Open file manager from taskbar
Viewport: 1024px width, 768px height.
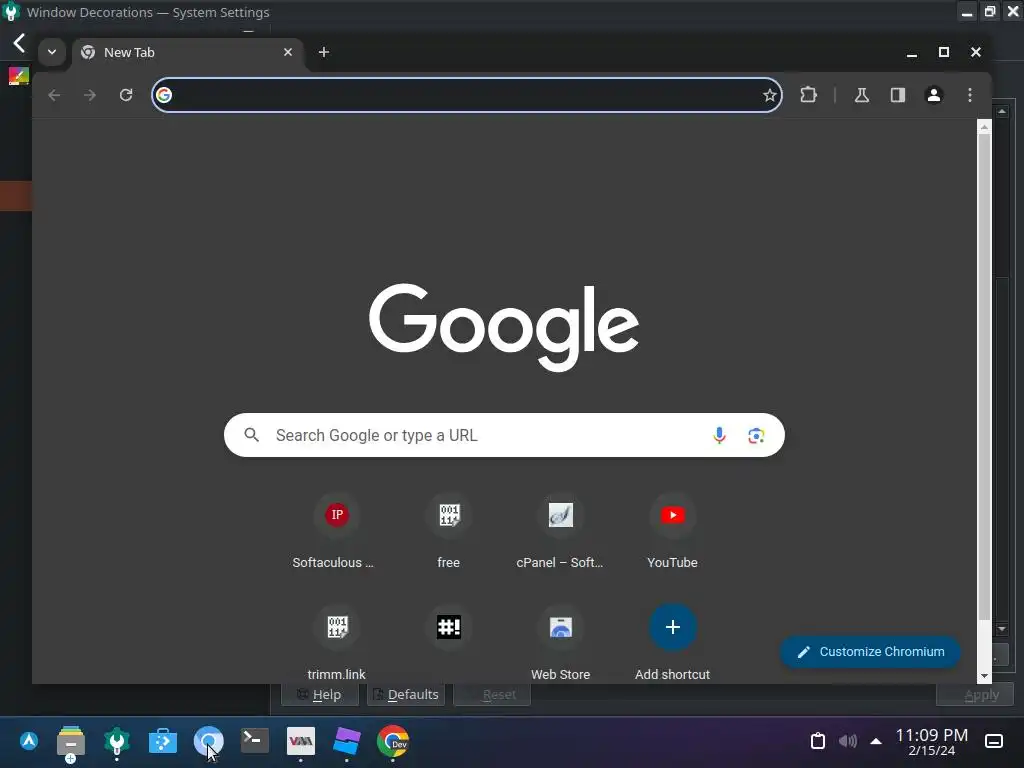click(x=71, y=743)
